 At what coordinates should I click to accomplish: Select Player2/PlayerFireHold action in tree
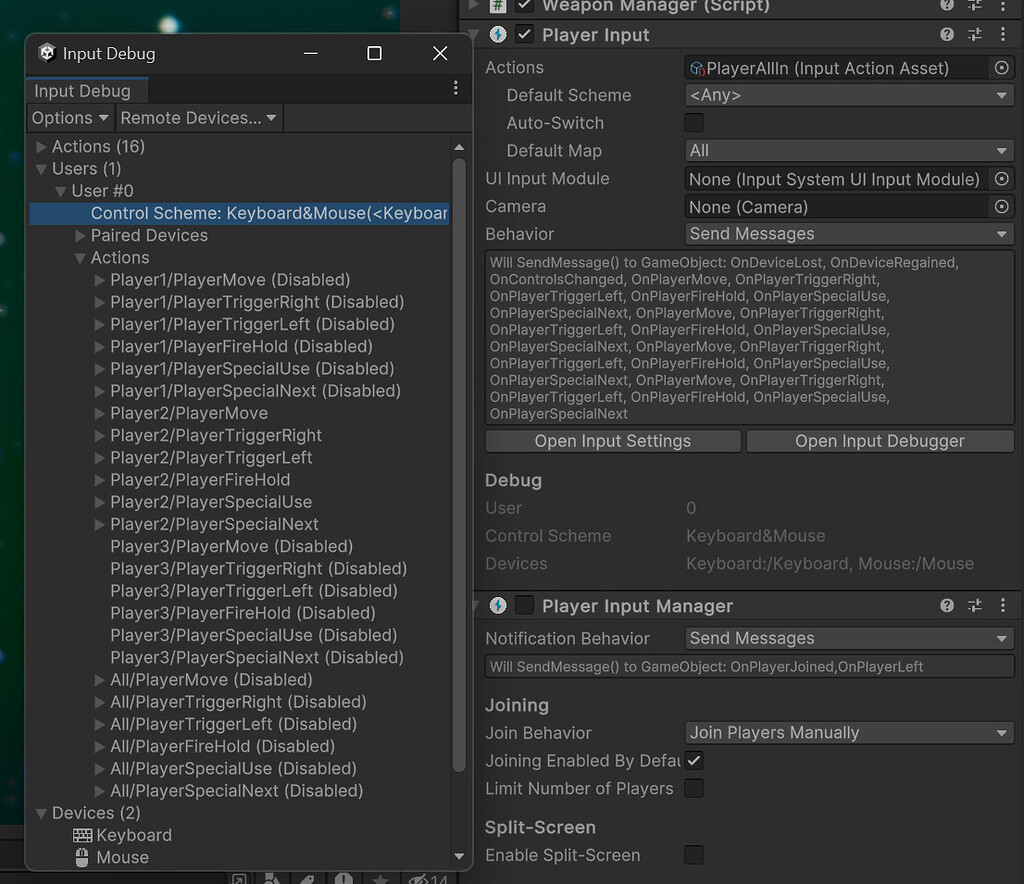pyautogui.click(x=200, y=480)
